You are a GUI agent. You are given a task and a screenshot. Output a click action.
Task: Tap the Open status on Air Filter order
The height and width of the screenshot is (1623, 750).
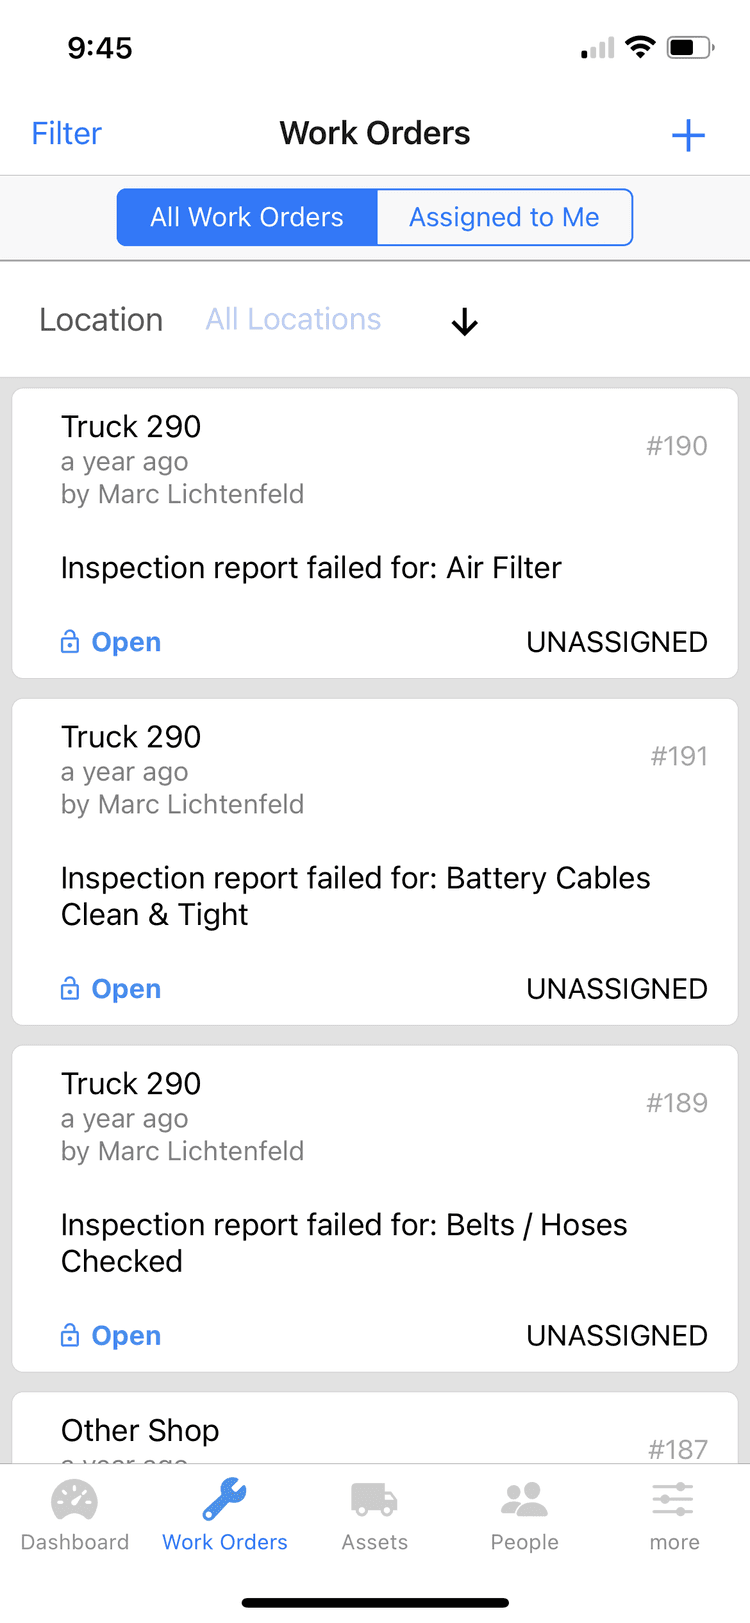pos(126,642)
